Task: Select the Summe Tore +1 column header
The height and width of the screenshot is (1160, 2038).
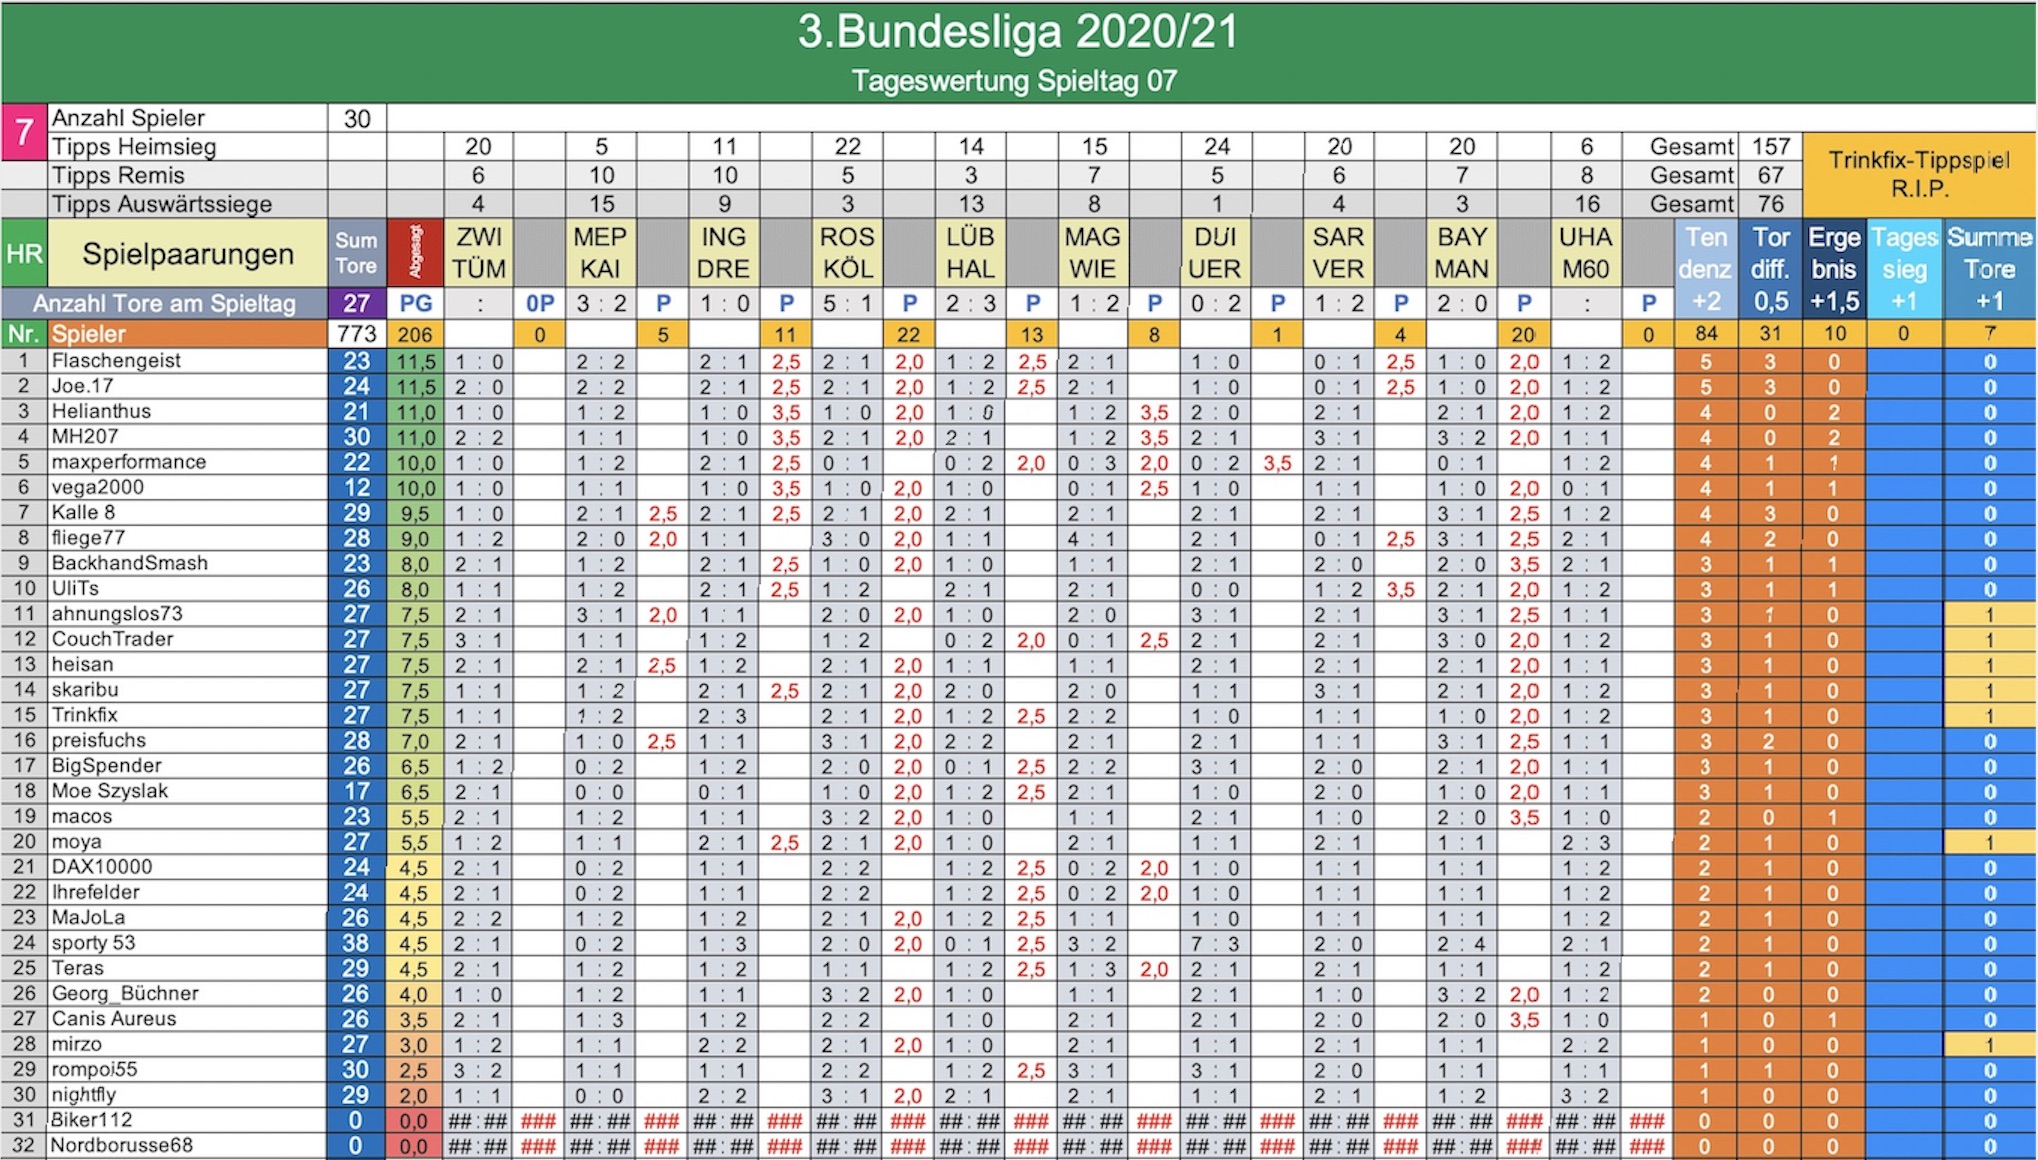Action: pos(1989,268)
